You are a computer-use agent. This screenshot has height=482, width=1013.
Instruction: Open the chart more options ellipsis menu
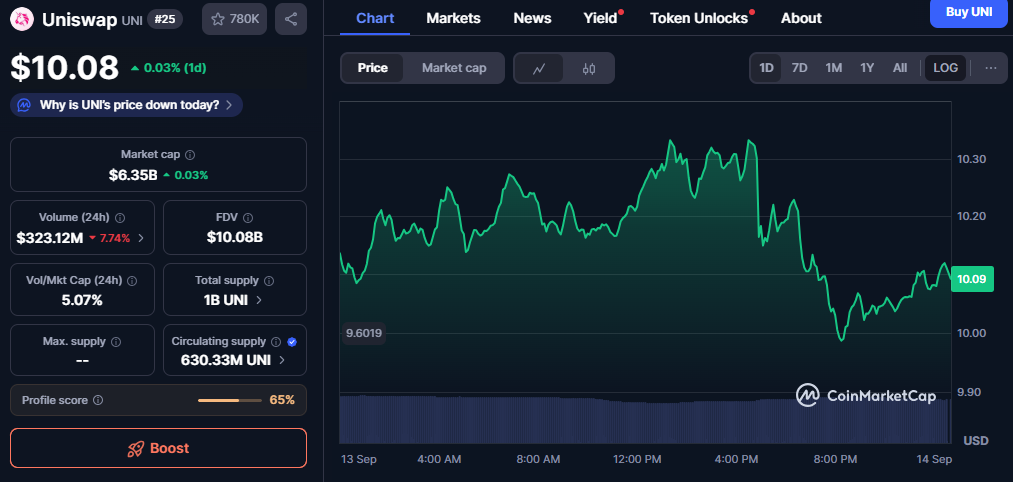990,68
